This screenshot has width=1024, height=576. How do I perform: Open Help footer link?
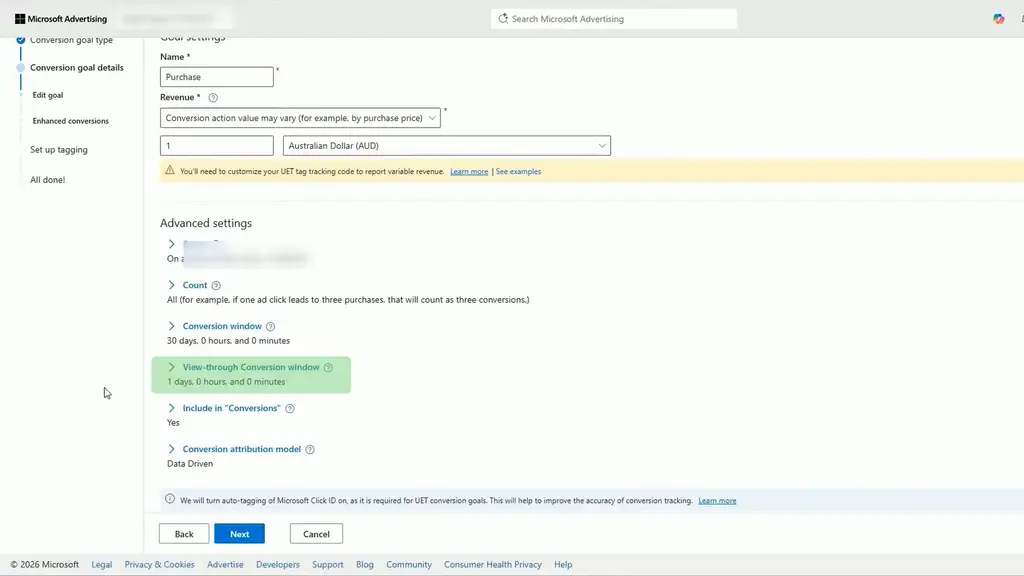(563, 565)
